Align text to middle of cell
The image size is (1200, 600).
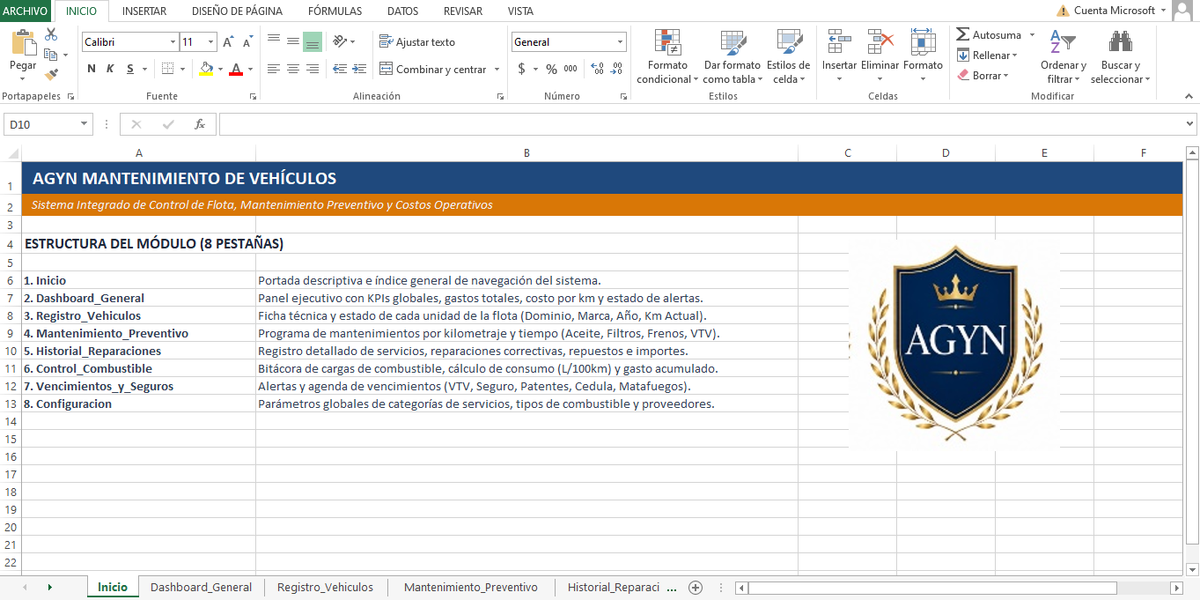(x=293, y=41)
